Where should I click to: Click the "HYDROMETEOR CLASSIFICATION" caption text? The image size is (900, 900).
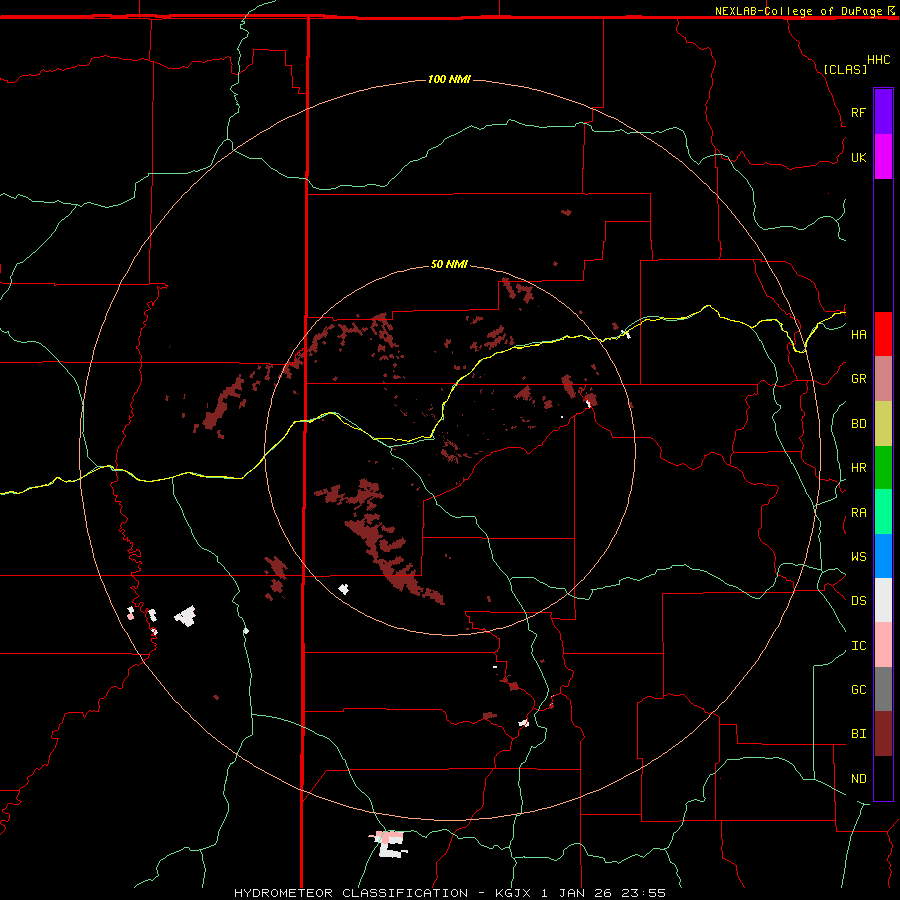351,893
